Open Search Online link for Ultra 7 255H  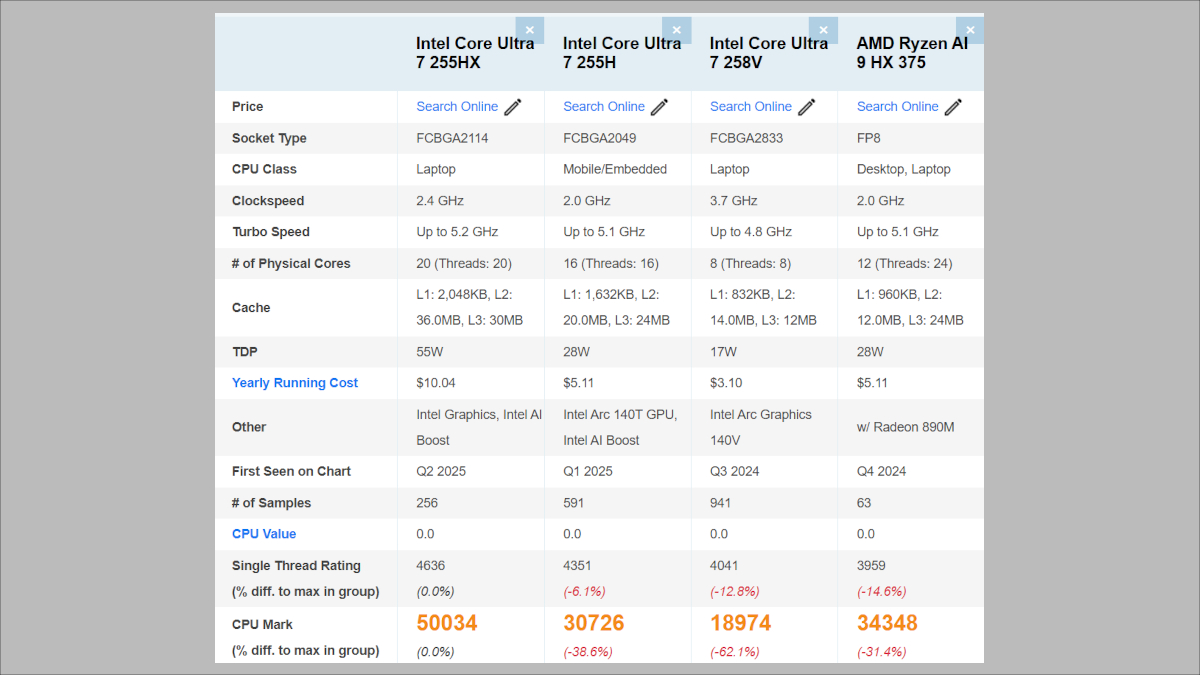point(604,107)
